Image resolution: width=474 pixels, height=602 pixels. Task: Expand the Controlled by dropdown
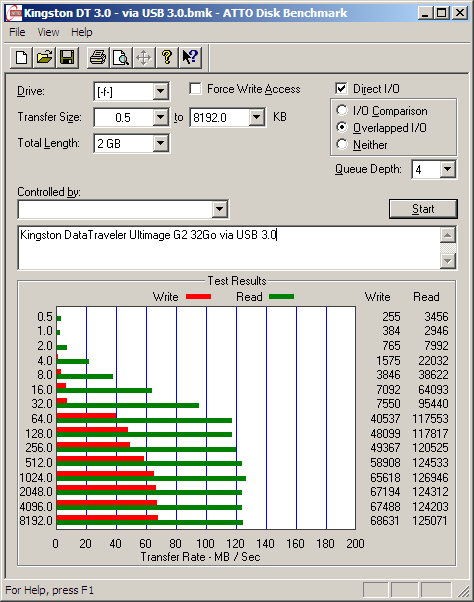(220, 209)
